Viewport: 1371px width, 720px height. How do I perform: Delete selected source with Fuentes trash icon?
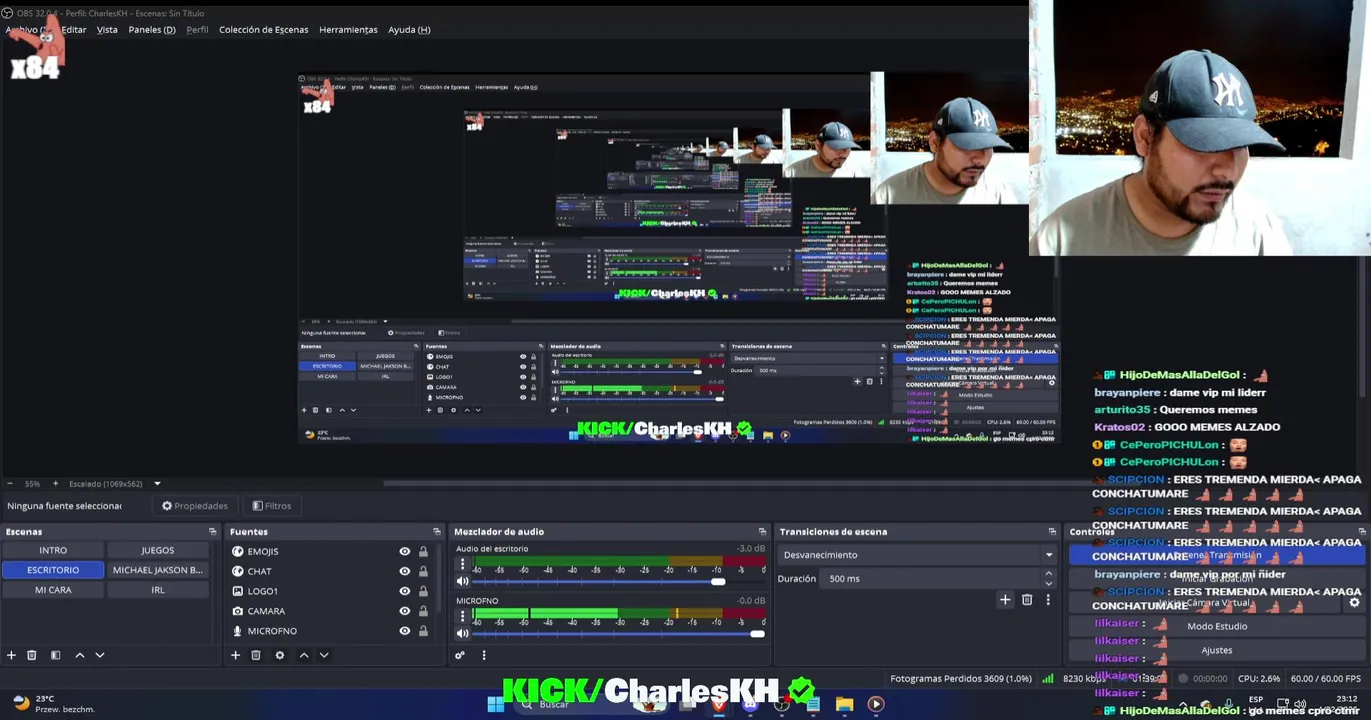256,655
